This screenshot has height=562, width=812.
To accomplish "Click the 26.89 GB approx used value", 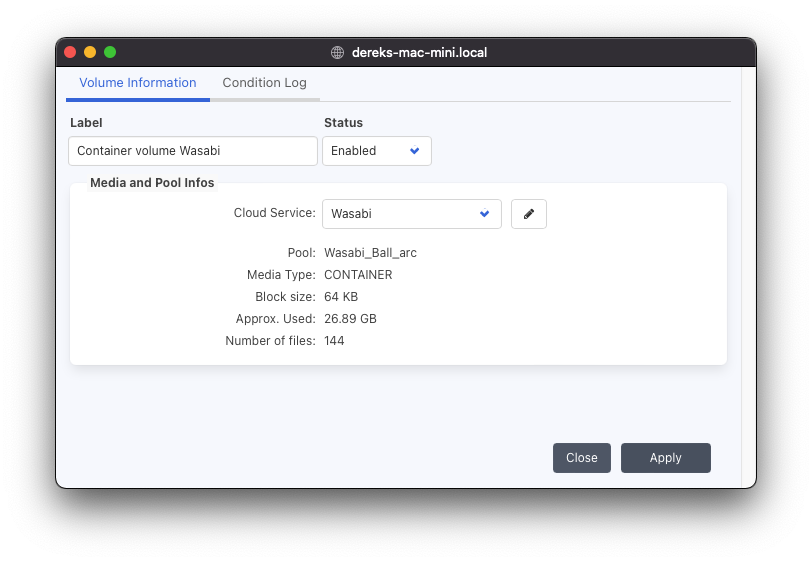I will [x=350, y=319].
